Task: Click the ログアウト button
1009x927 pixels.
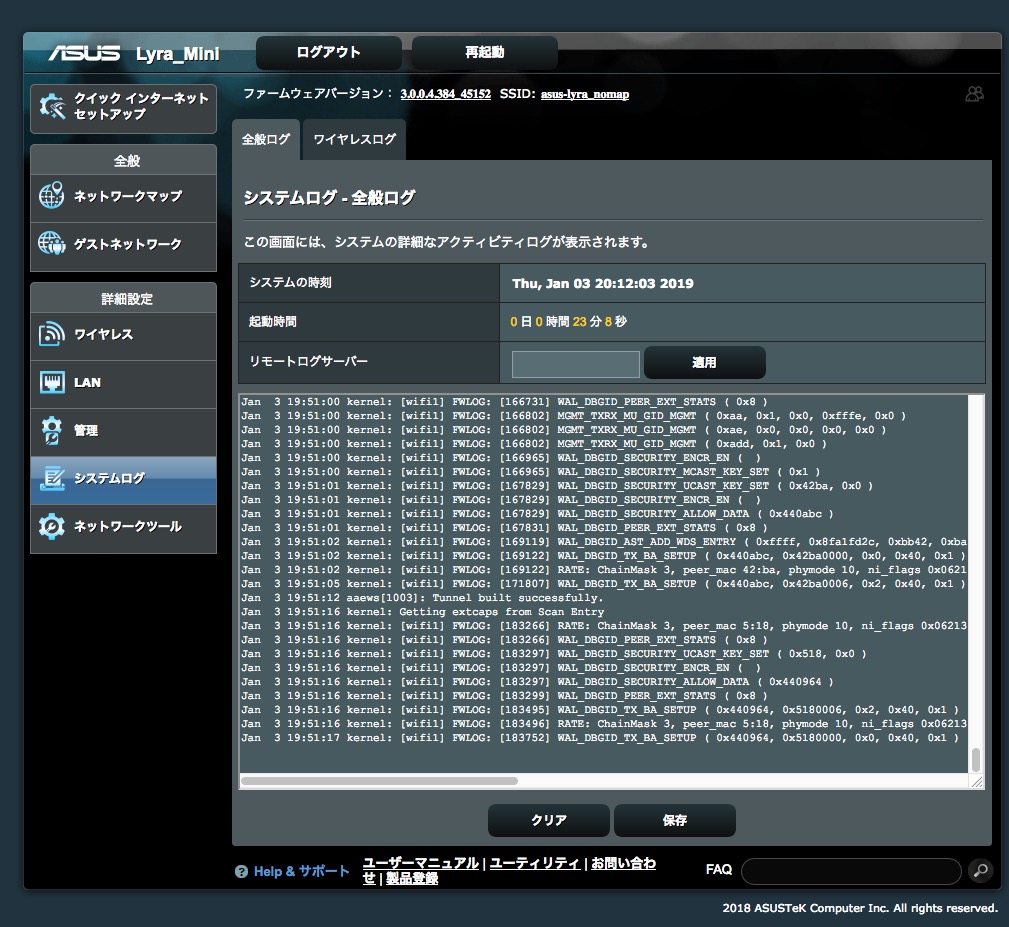Action: [329, 52]
